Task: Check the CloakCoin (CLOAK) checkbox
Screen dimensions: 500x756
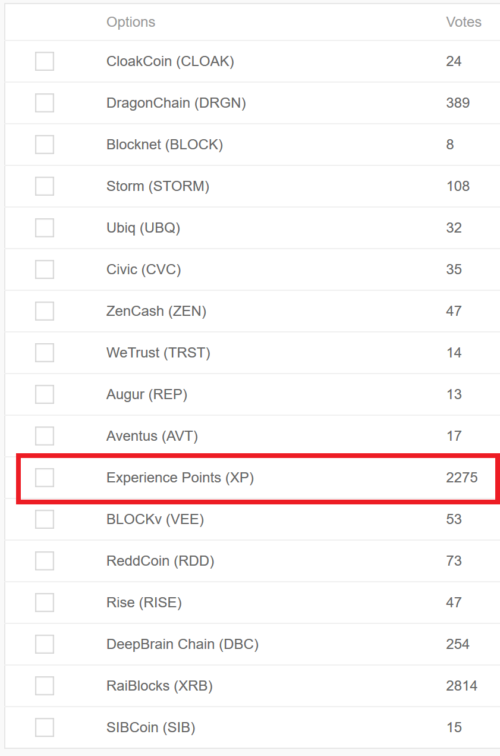Action: pos(44,61)
